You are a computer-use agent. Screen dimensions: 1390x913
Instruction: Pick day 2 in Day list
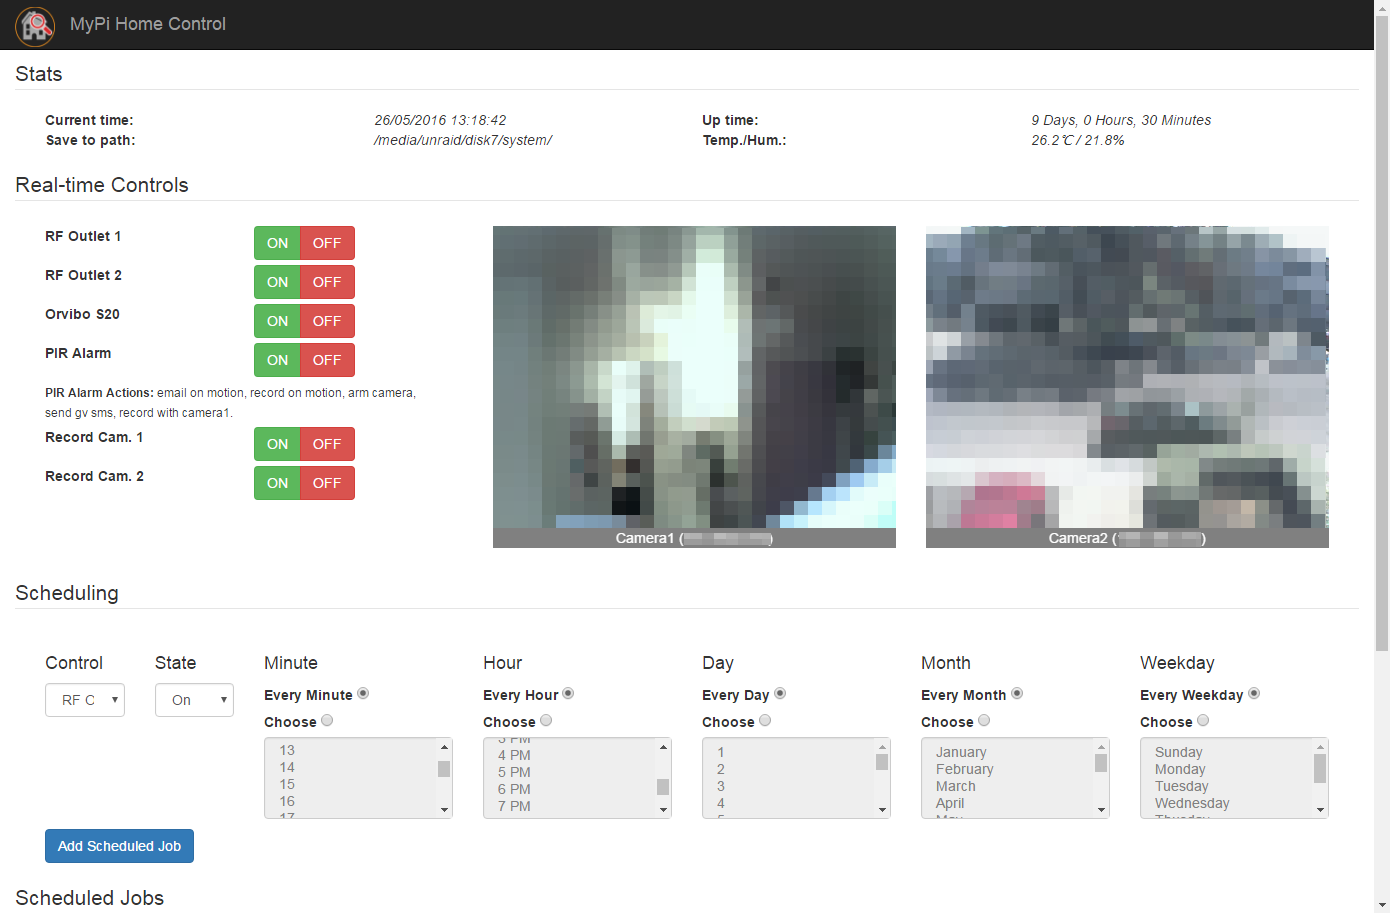tap(789, 769)
